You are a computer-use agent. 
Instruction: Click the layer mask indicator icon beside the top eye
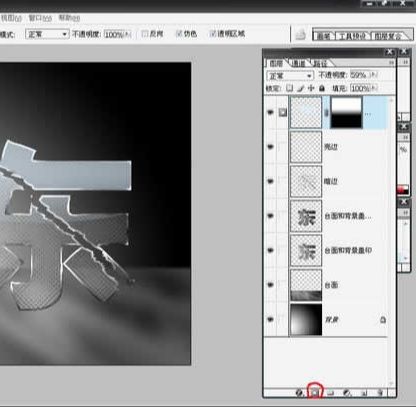[x=283, y=112]
